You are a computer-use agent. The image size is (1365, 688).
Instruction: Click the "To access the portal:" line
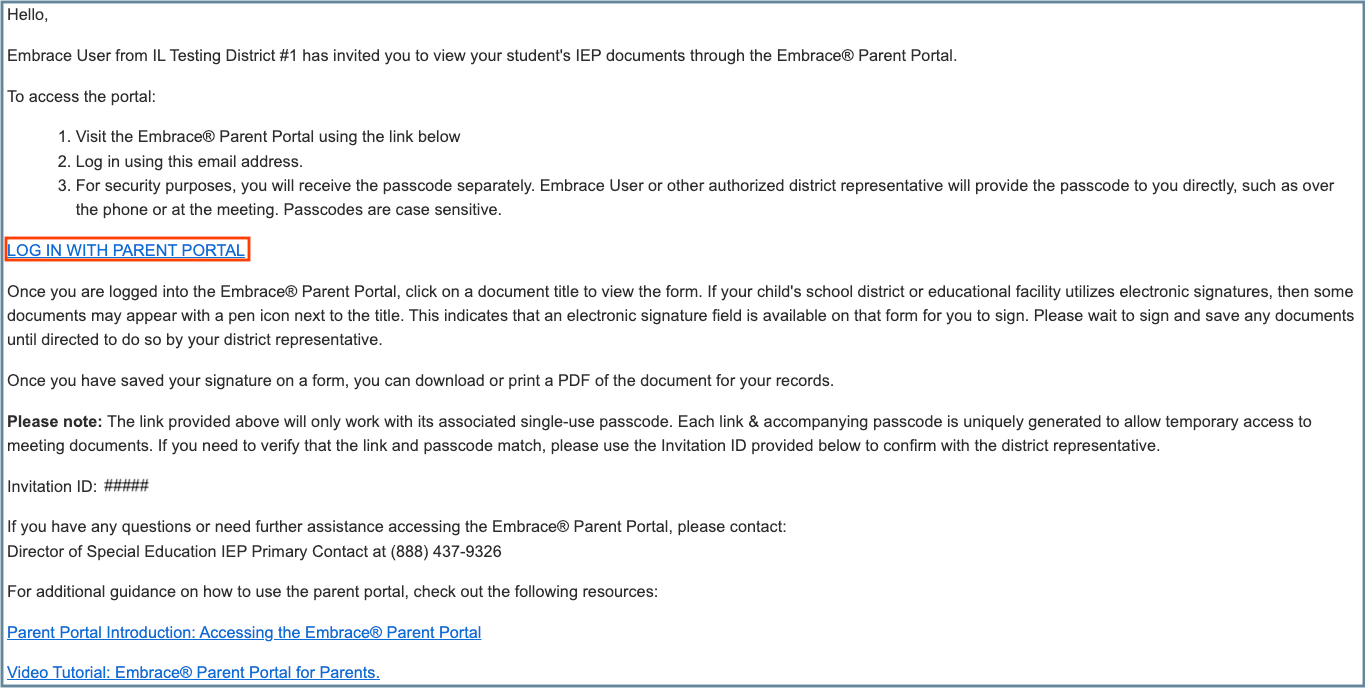[x=82, y=96]
